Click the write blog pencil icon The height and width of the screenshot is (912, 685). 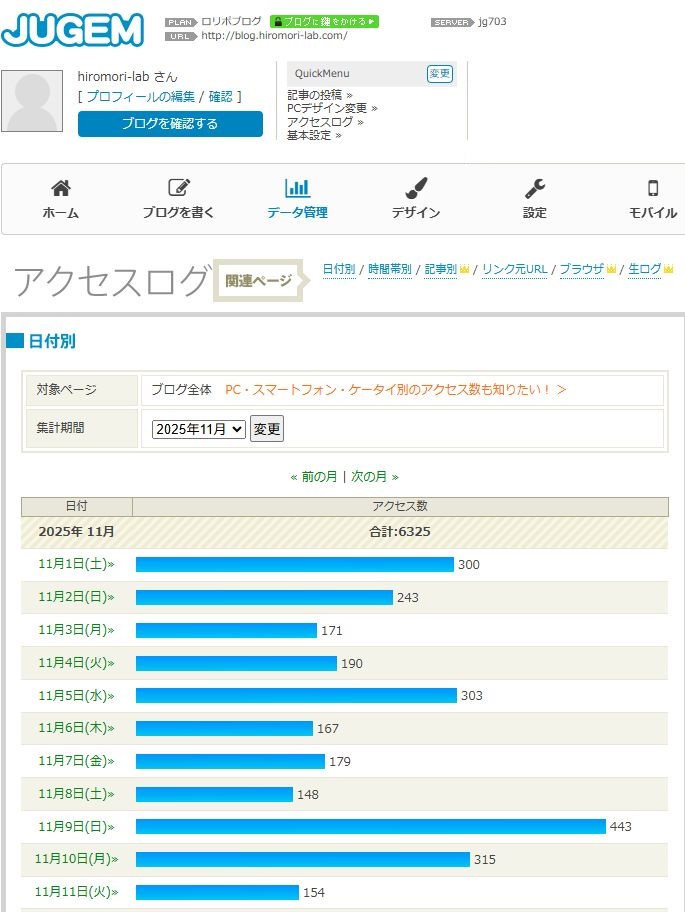point(179,188)
